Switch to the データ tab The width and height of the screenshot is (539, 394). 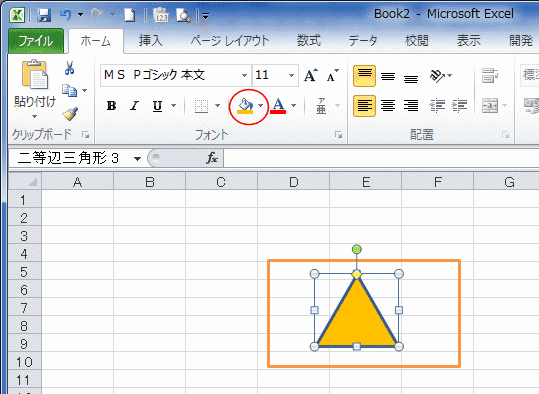[363, 41]
